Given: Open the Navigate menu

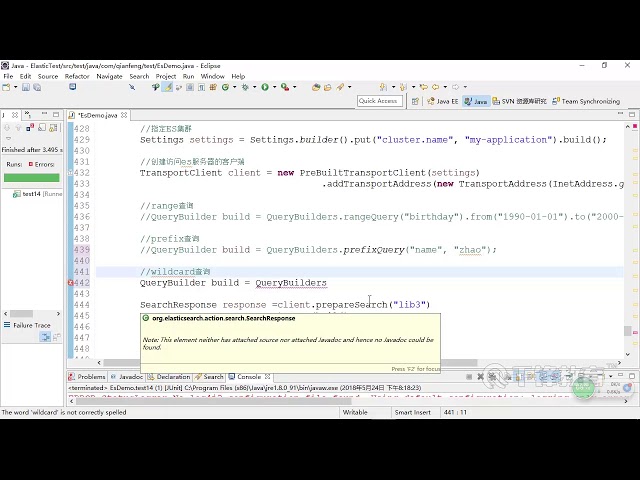Looking at the screenshot, I should click(109, 76).
